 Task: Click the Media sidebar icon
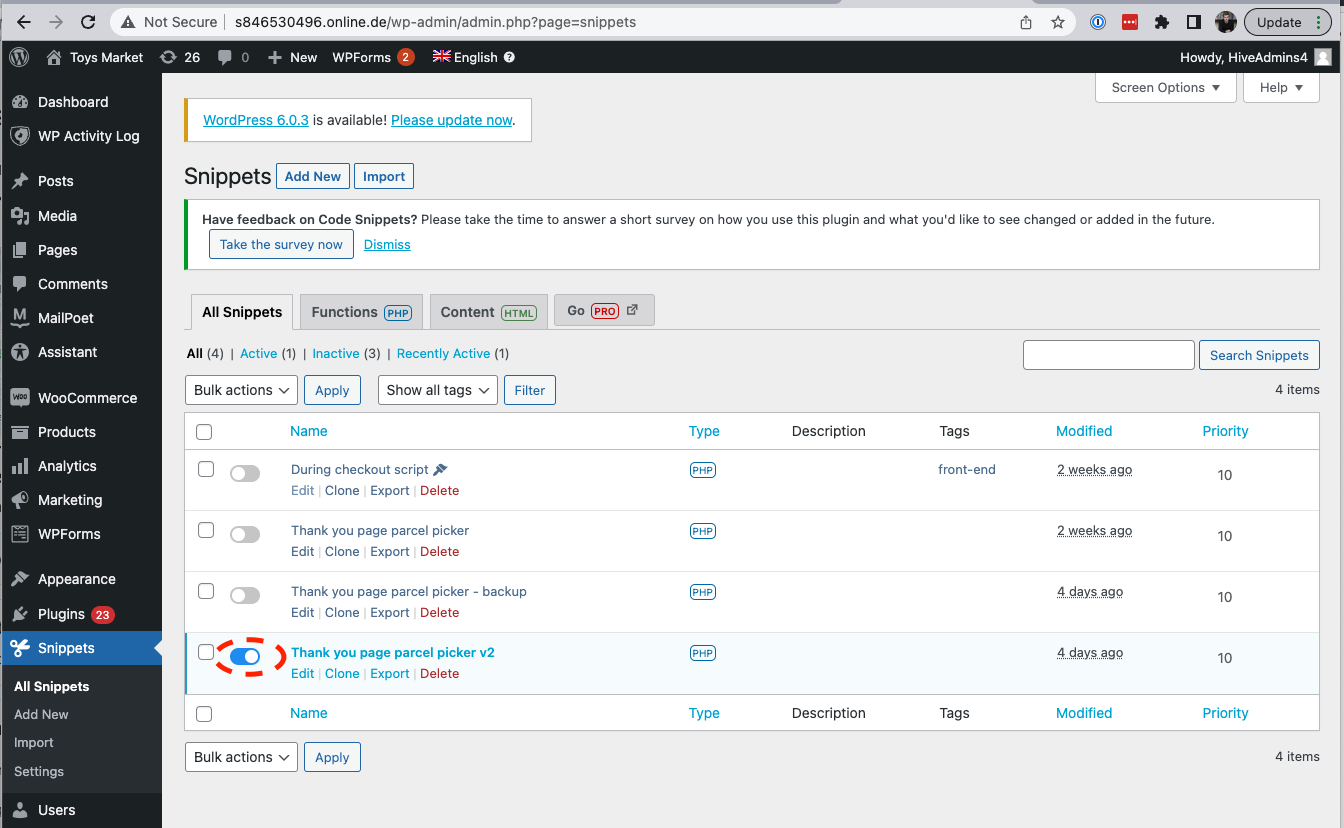pyautogui.click(x=19, y=216)
